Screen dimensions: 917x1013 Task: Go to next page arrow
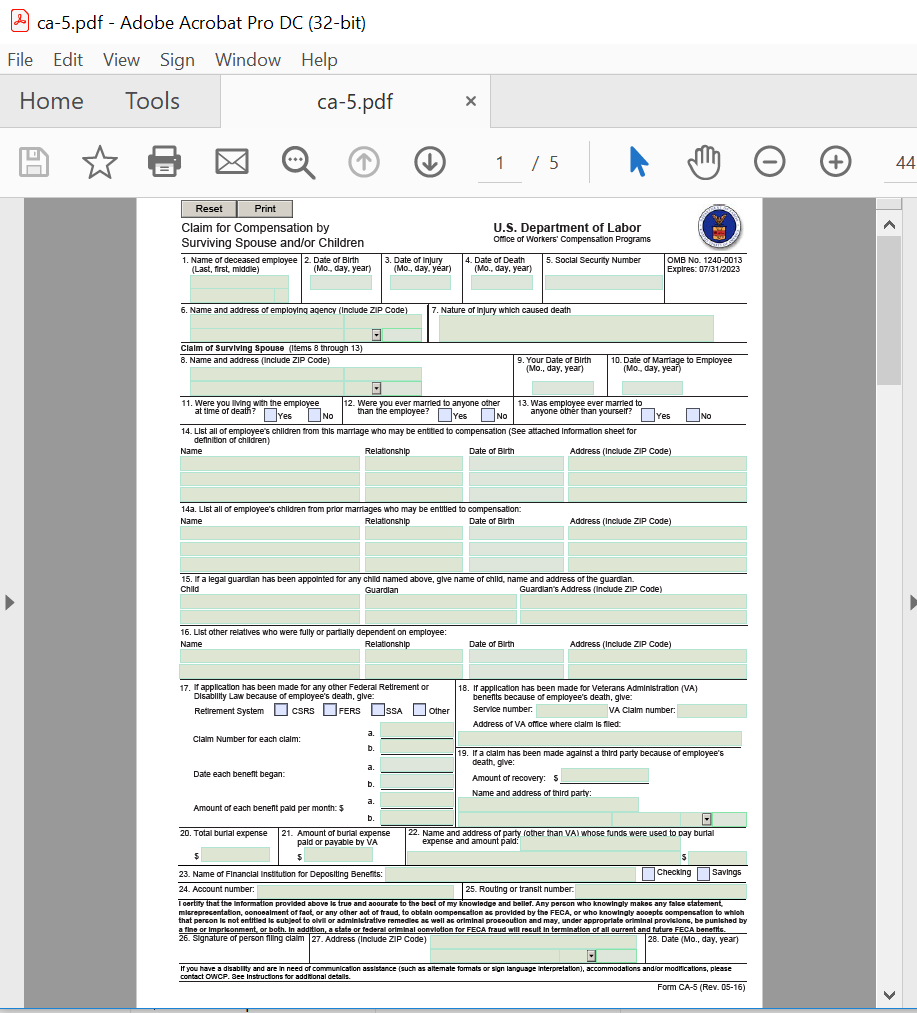pyautogui.click(x=430, y=161)
